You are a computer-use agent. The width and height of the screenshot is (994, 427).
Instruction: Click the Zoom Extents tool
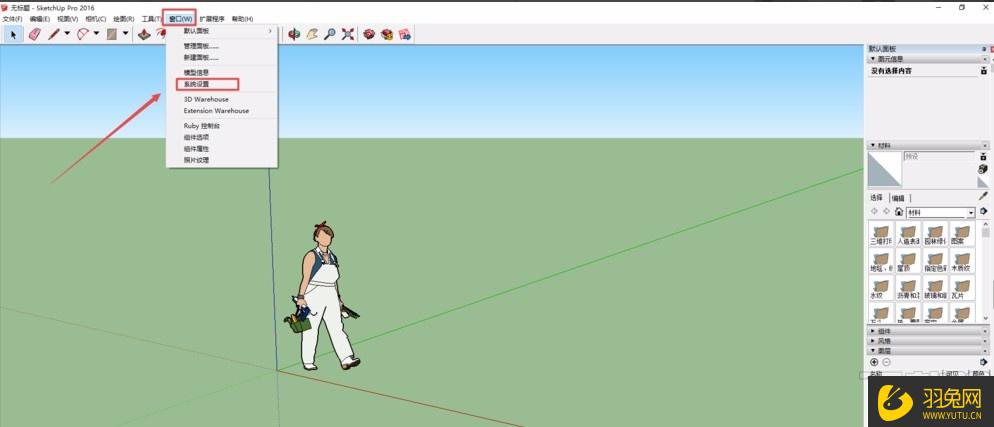tap(348, 34)
